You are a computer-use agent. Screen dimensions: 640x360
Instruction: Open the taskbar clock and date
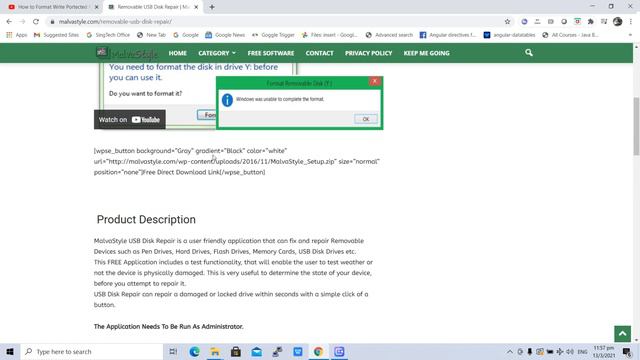coord(604,351)
